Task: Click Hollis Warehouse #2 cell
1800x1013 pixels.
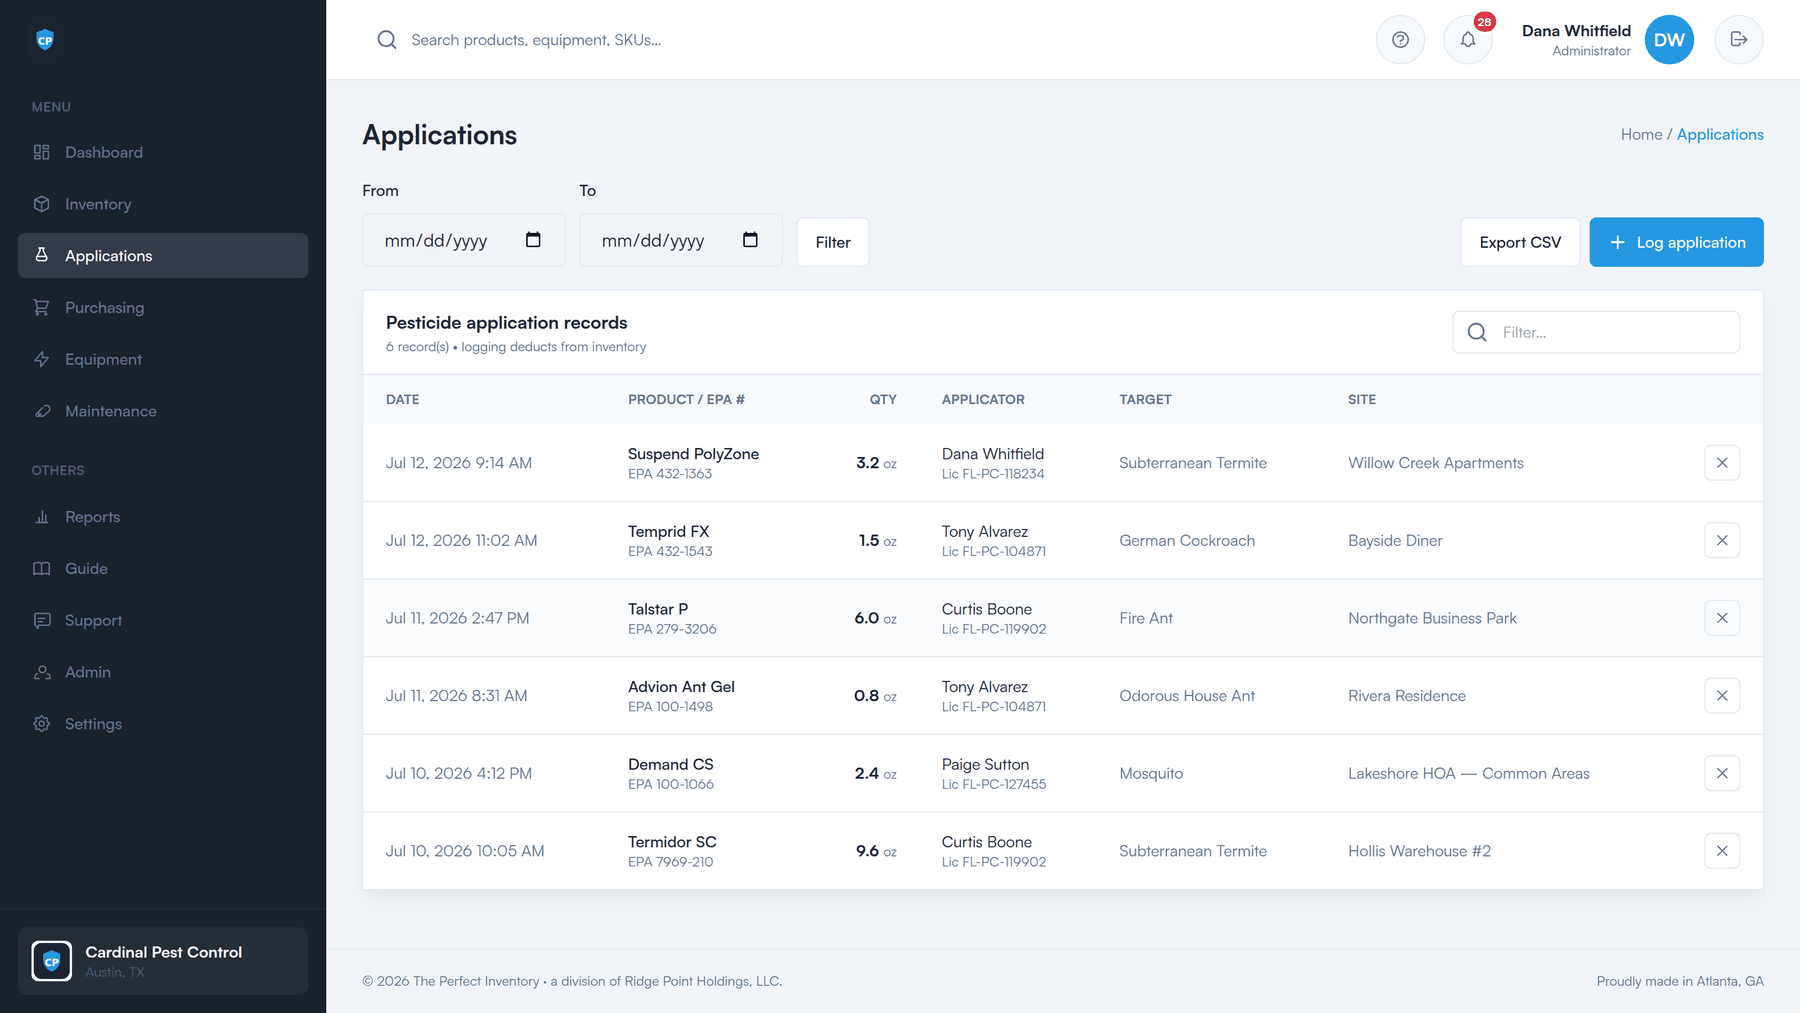Action: click(1419, 851)
